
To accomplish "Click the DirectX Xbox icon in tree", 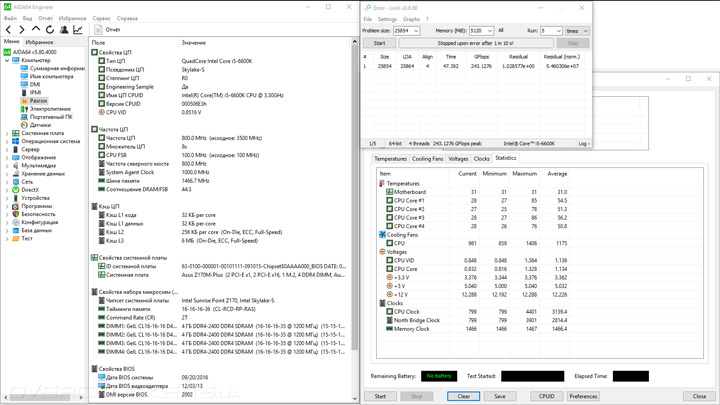I will (x=15, y=190).
